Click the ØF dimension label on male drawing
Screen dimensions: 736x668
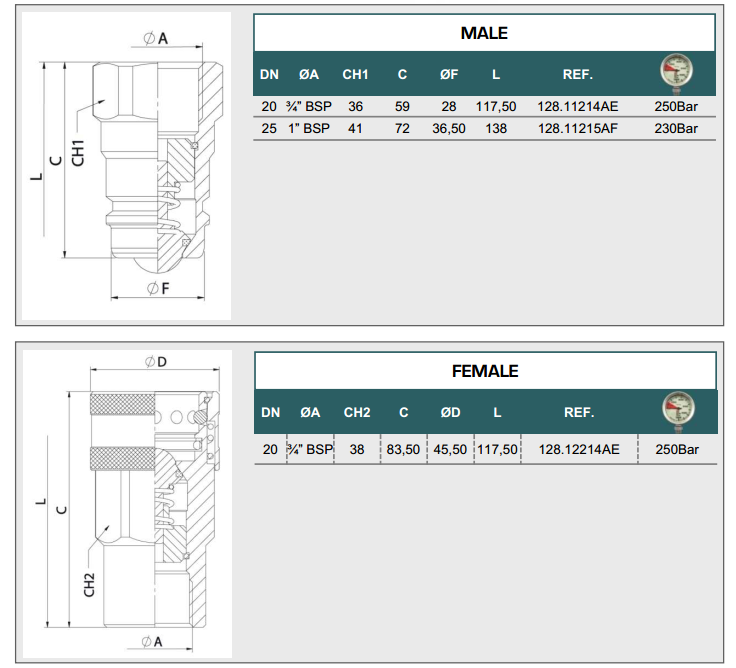156,288
